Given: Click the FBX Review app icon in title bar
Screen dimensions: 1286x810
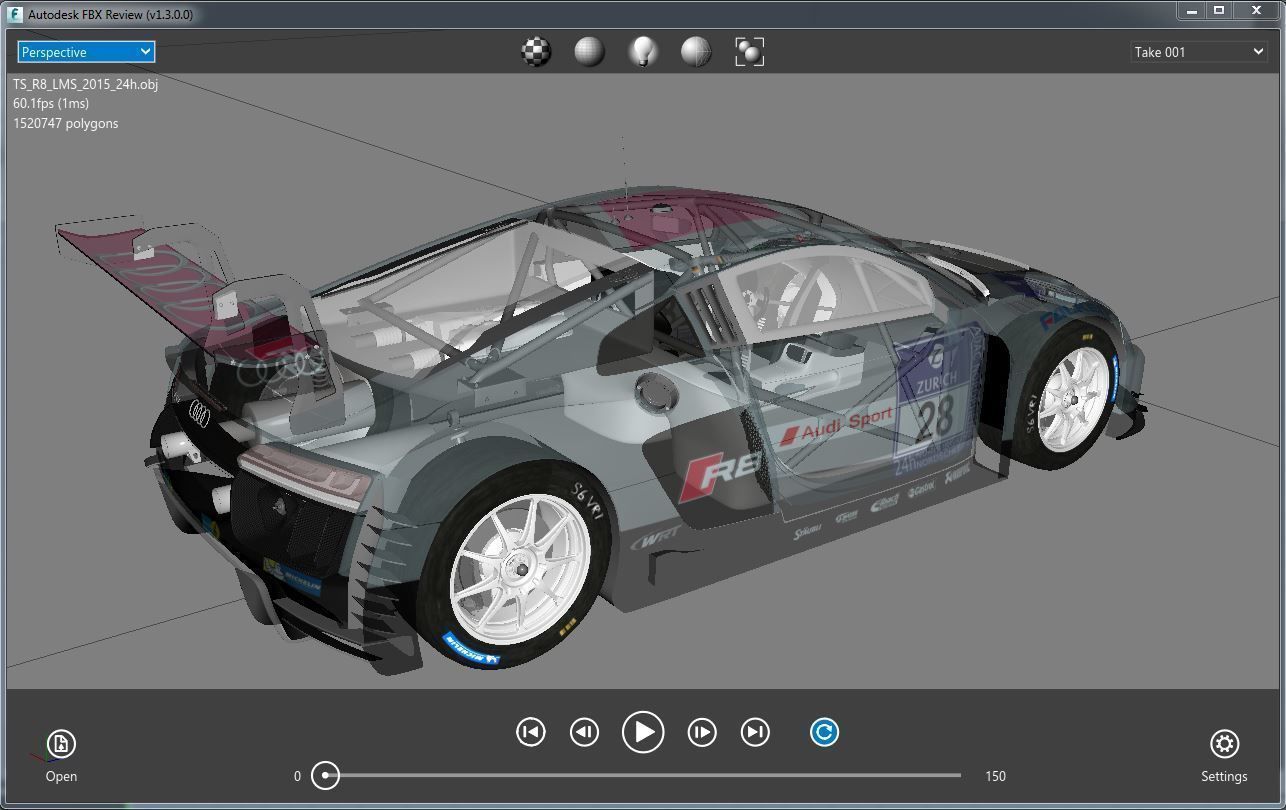Looking at the screenshot, I should 14,14.
